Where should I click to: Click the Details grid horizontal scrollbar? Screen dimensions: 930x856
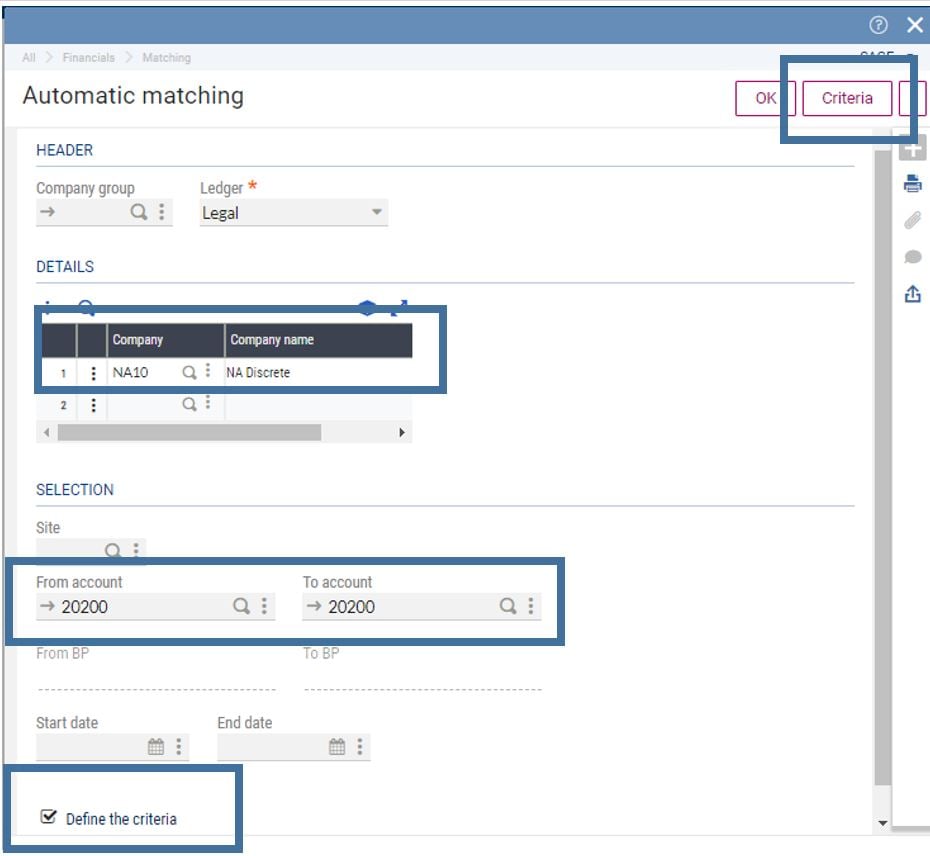pyautogui.click(x=188, y=433)
